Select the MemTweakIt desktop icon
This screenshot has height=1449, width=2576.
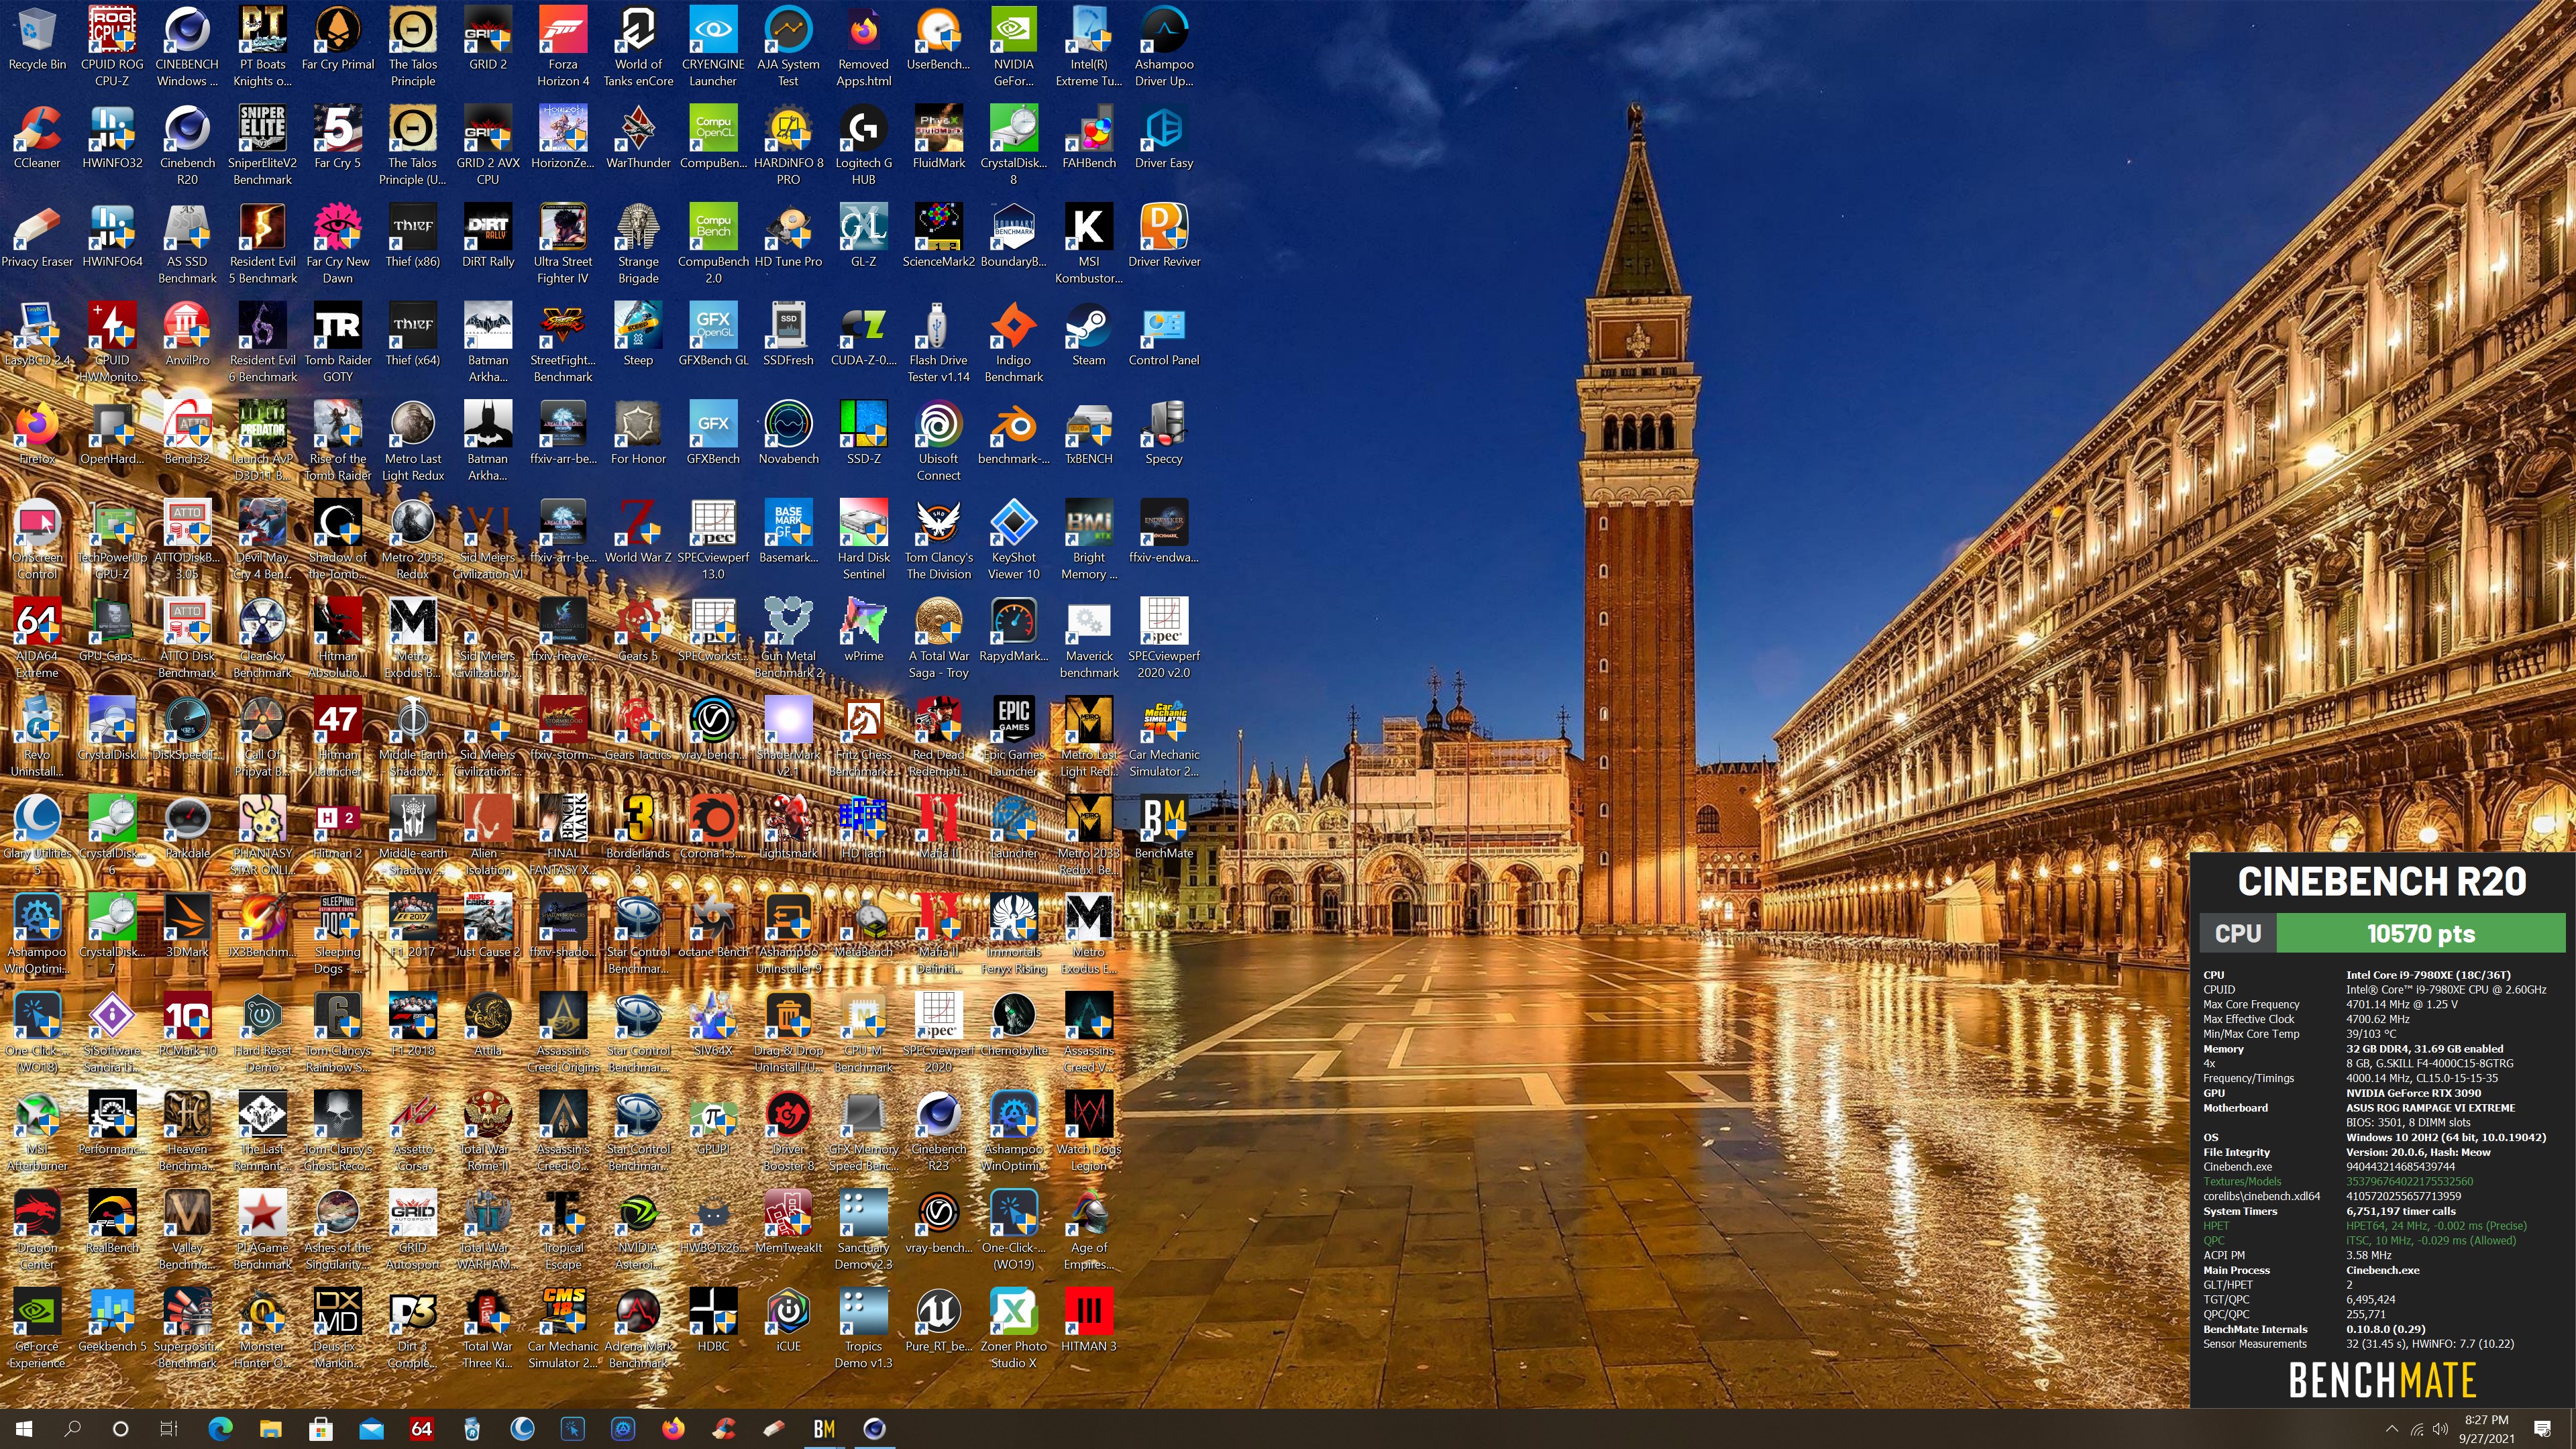[788, 1223]
